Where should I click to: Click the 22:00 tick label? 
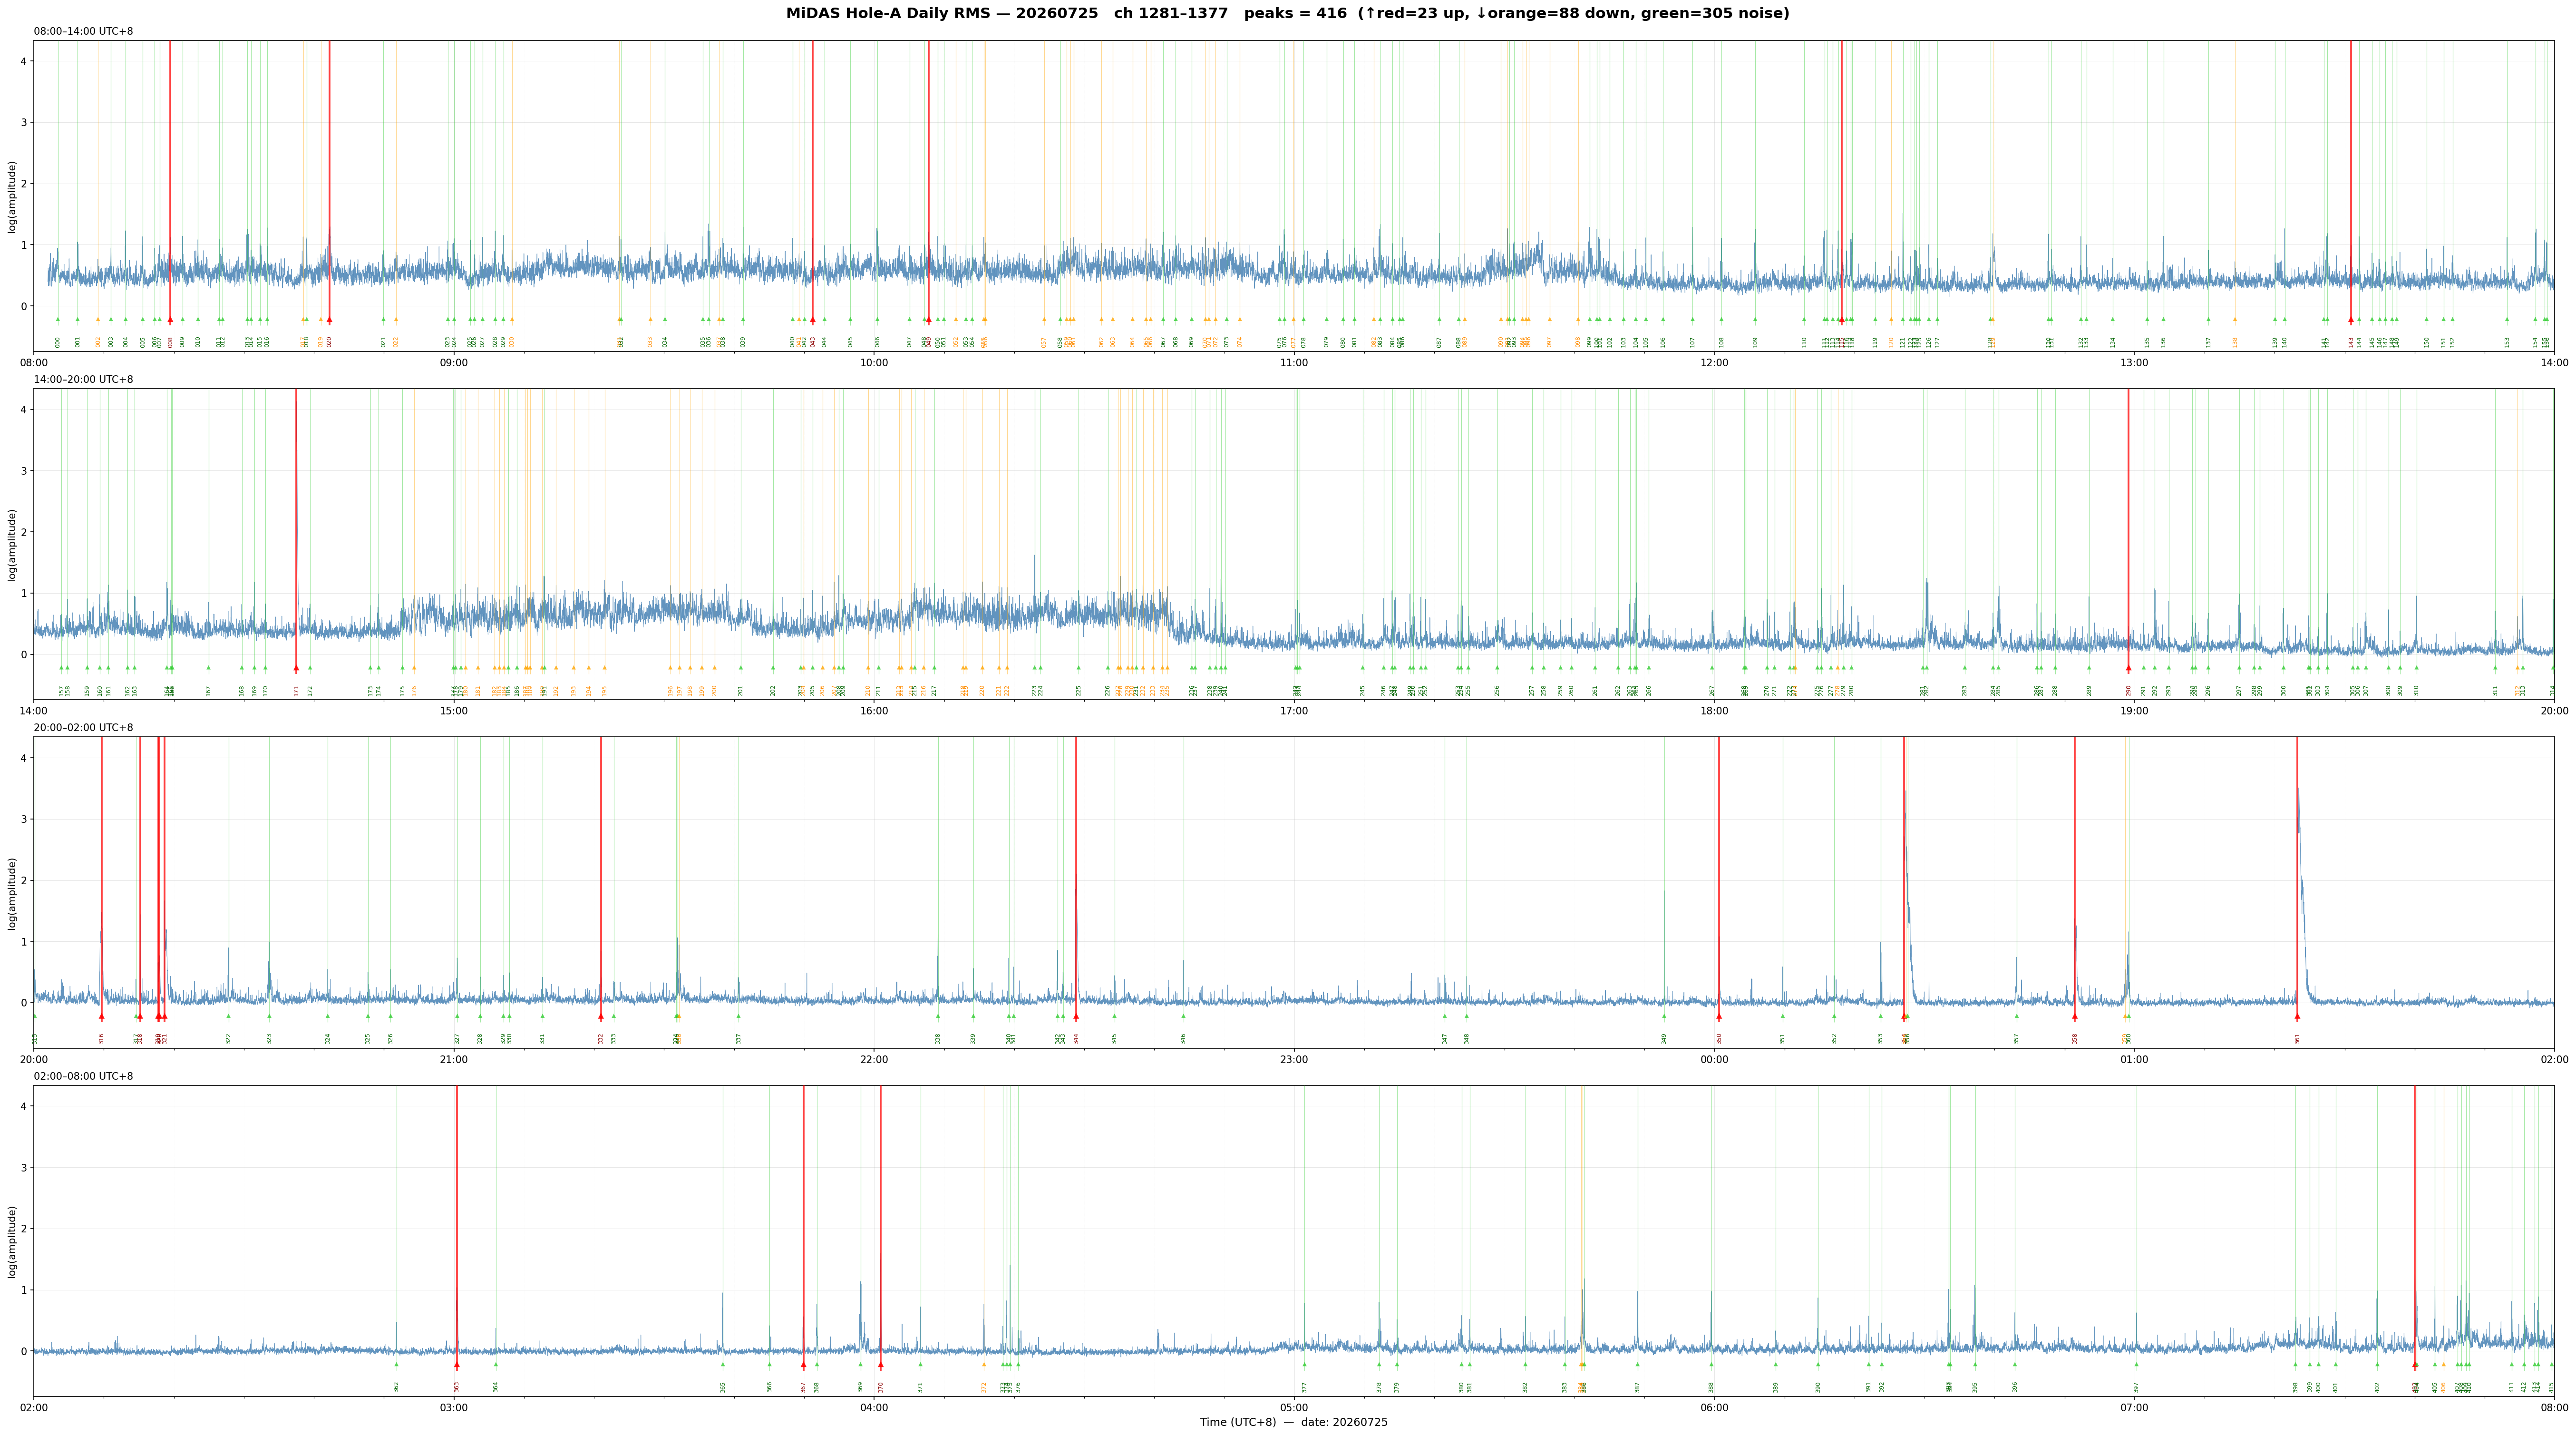click(874, 1059)
